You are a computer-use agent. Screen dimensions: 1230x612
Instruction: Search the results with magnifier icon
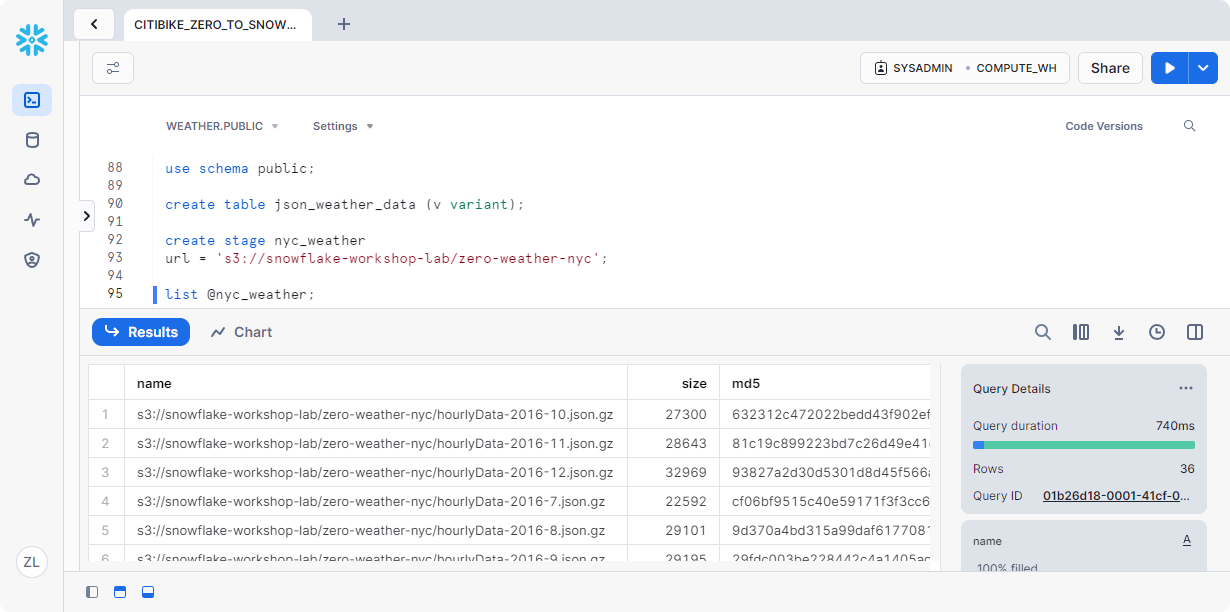[x=1043, y=332]
